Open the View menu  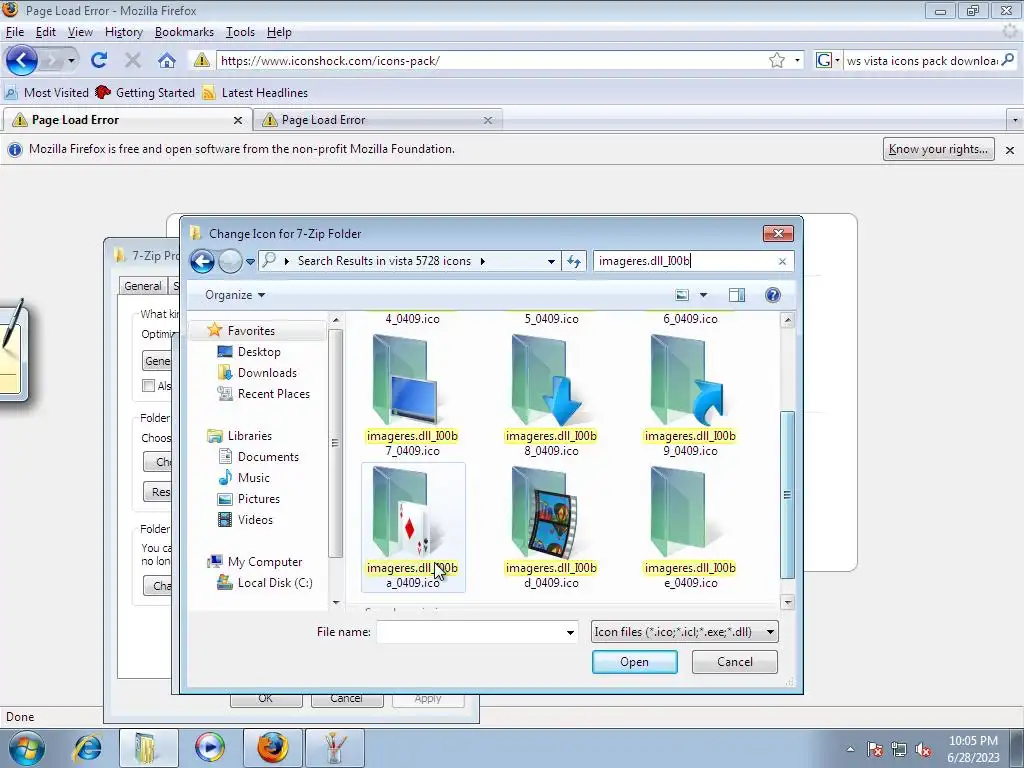click(x=80, y=32)
